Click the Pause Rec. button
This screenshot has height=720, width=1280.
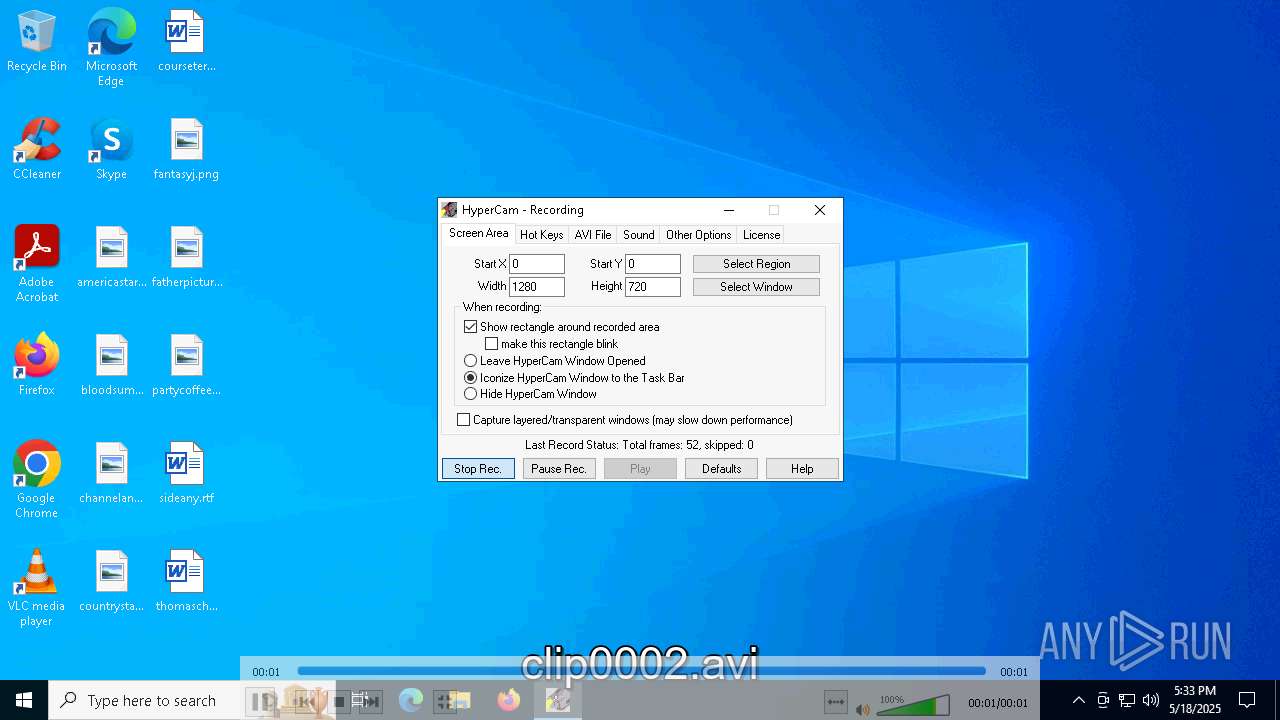(559, 469)
